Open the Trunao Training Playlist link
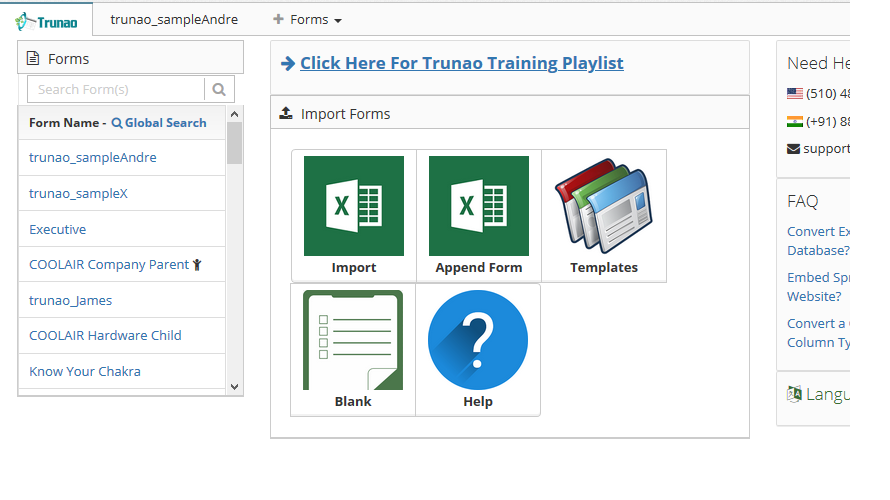This screenshot has width=890, height=500. pos(461,63)
